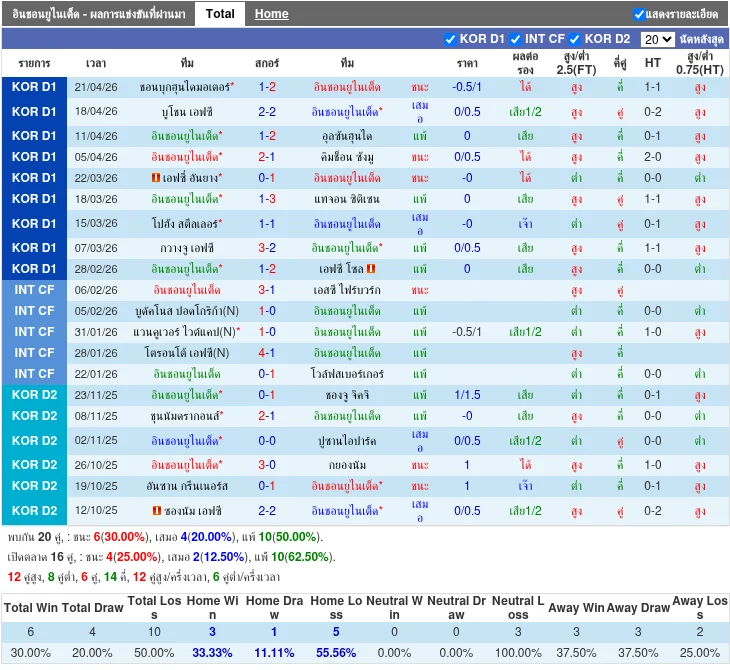Image resolution: width=730 pixels, height=670 pixels.
Task: Open the เอสซี ไฟร์บวร์ก team link
Action: click(x=346, y=290)
